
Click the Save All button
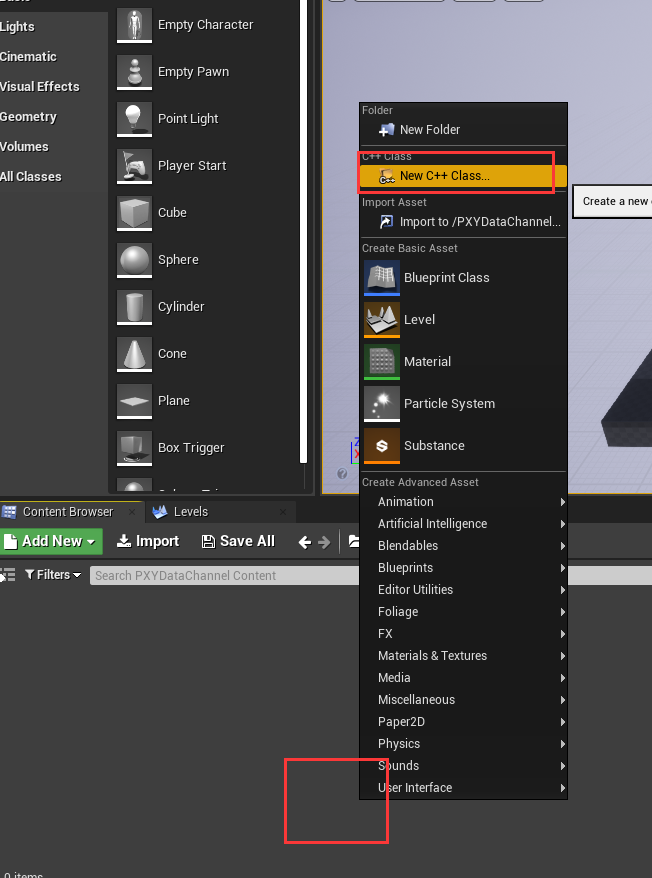pyautogui.click(x=238, y=541)
